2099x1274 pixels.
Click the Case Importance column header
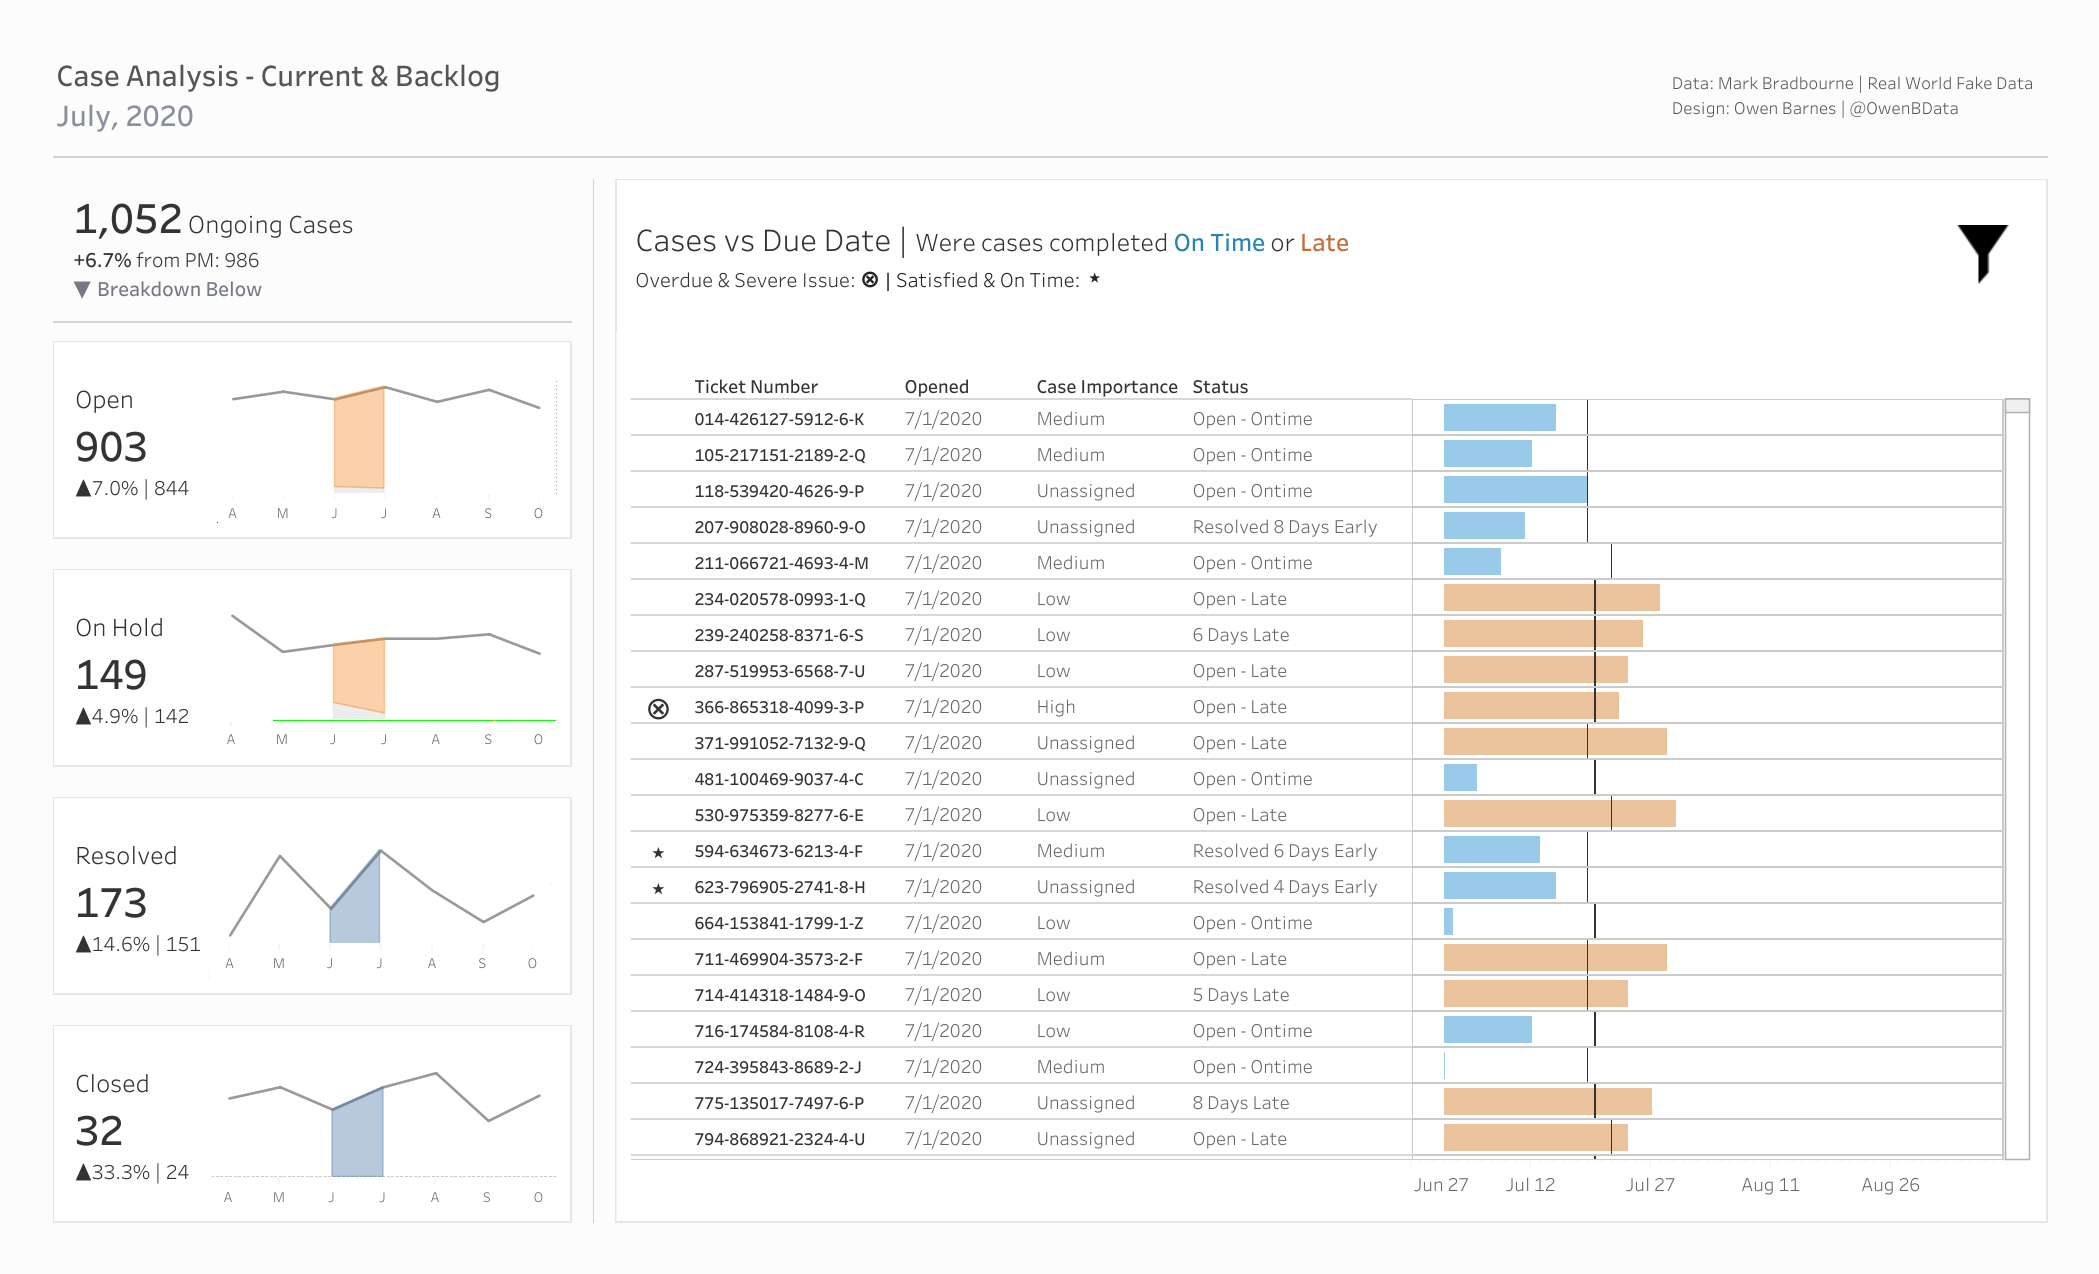[1107, 387]
